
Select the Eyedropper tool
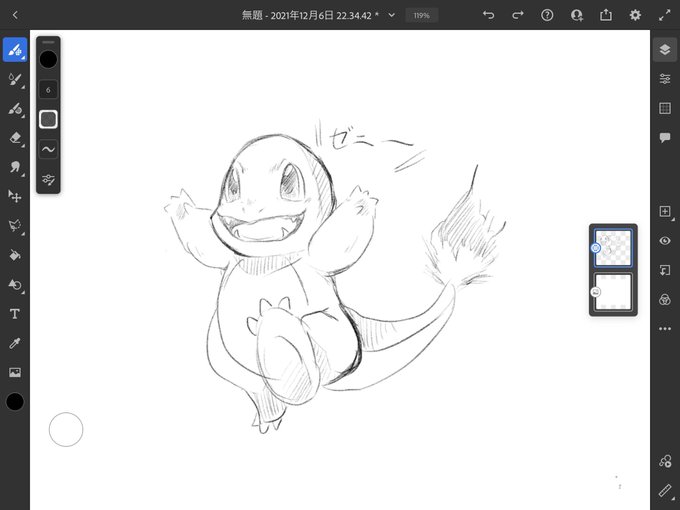pyautogui.click(x=15, y=343)
